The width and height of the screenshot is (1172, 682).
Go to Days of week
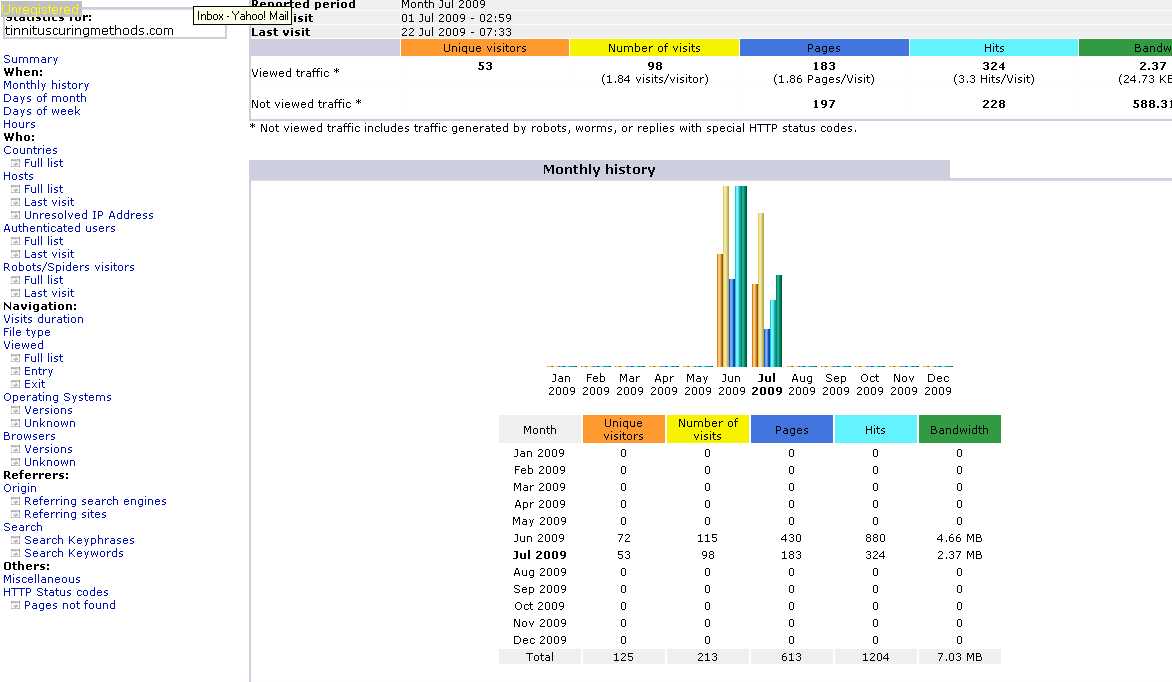point(42,111)
